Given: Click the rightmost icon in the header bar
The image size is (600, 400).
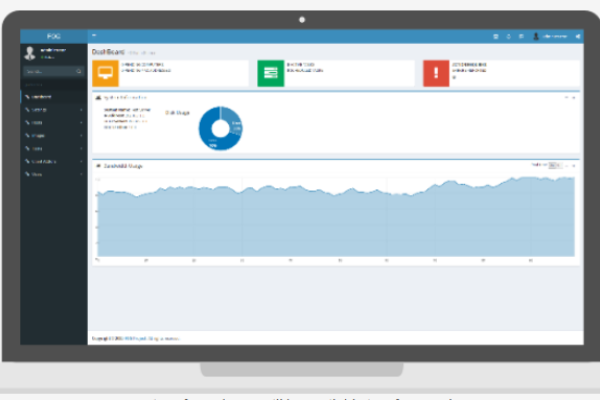Looking at the screenshot, I should (579, 36).
